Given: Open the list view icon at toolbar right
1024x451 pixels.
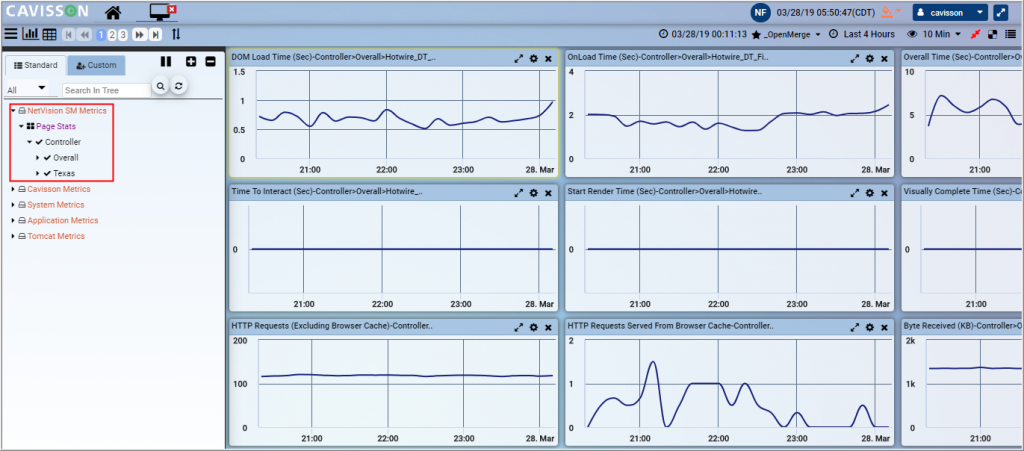Looking at the screenshot, I should pyautogui.click(x=1010, y=34).
